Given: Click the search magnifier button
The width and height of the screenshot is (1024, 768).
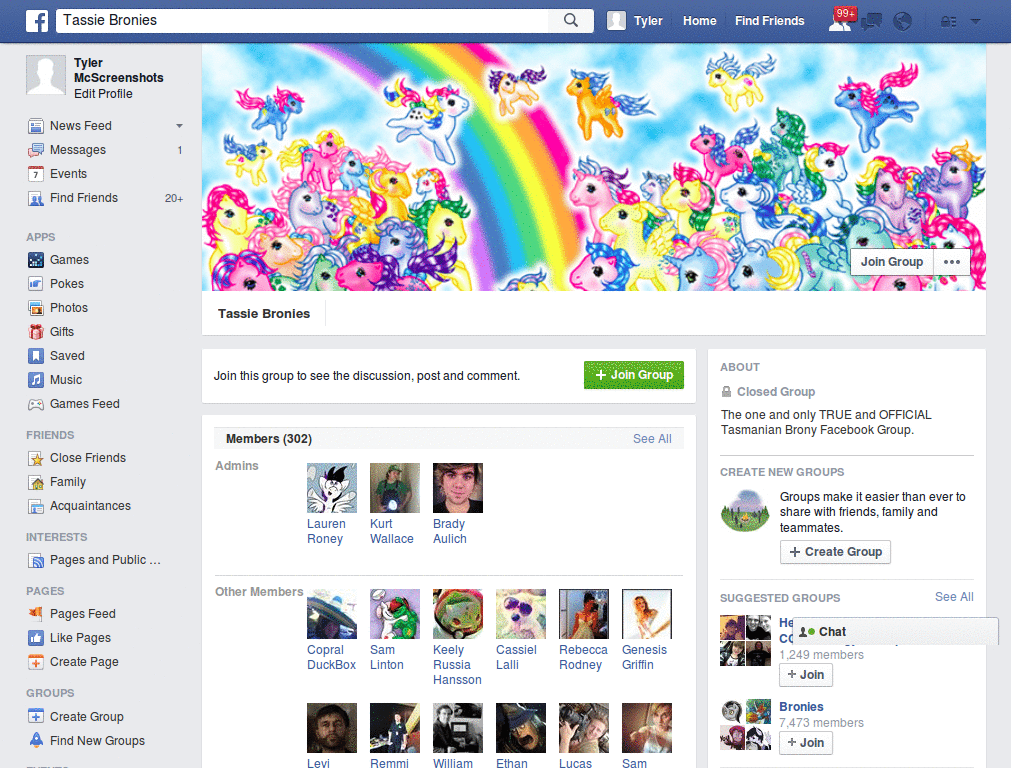Looking at the screenshot, I should coord(571,20).
